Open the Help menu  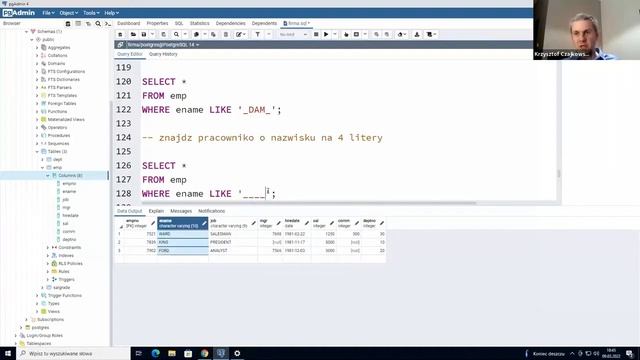click(x=111, y=13)
